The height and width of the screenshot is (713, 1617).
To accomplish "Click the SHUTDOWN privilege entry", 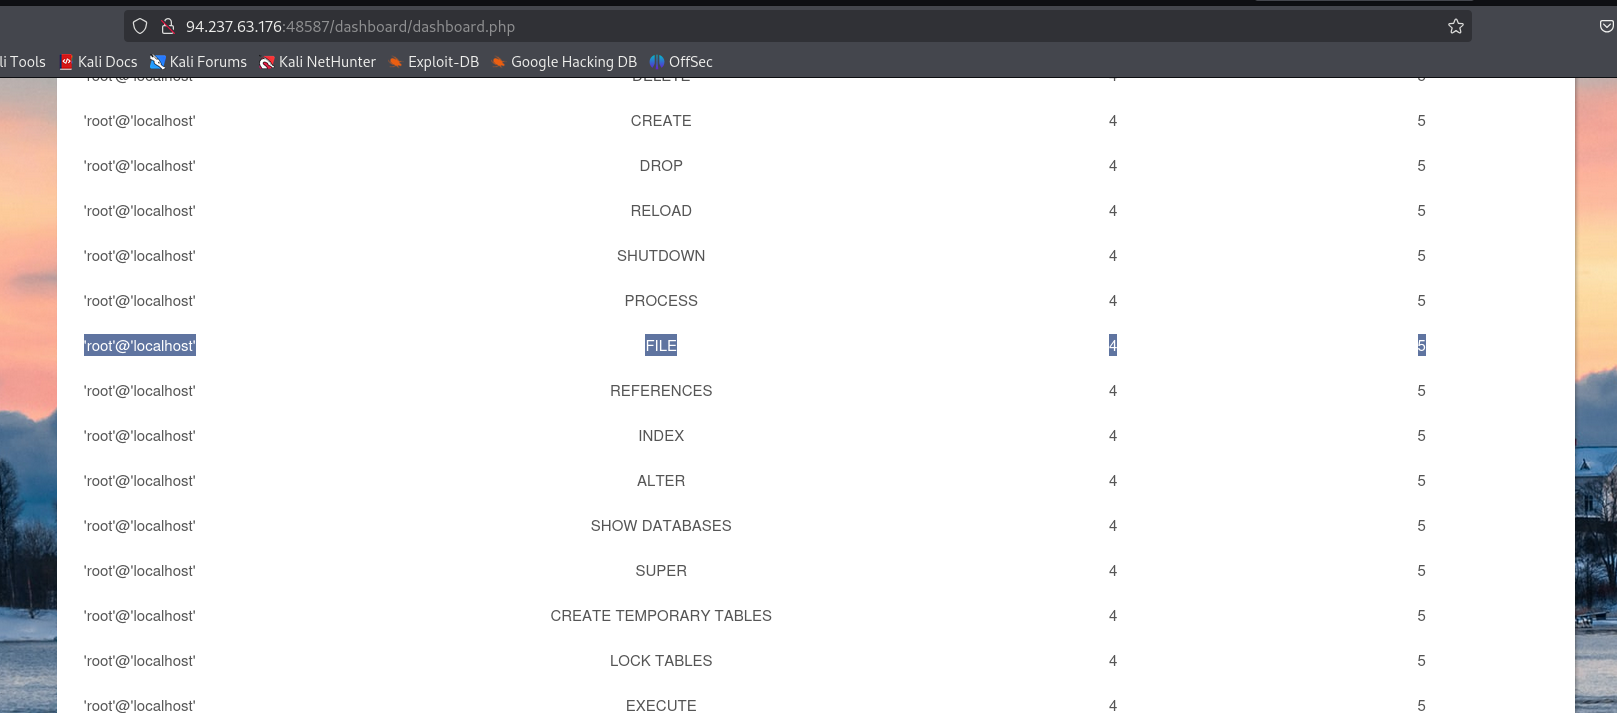I will [661, 256].
